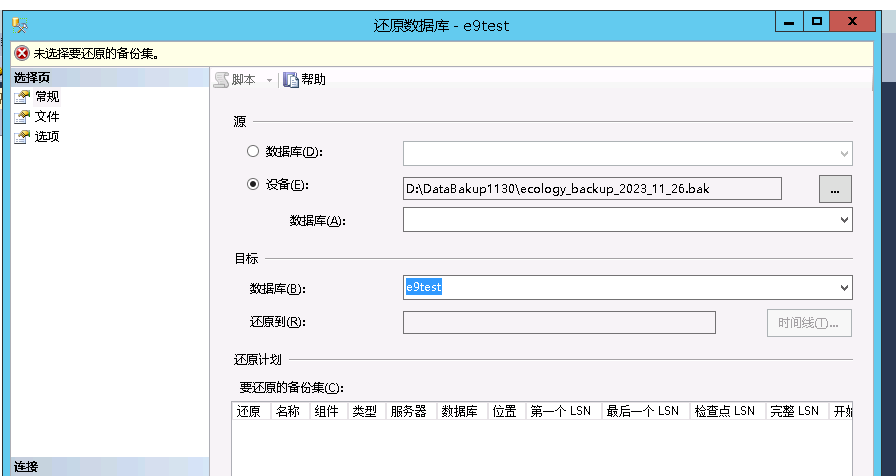The image size is (896, 476).
Task: Click the red error icon in the message bar
Action: tap(22, 54)
